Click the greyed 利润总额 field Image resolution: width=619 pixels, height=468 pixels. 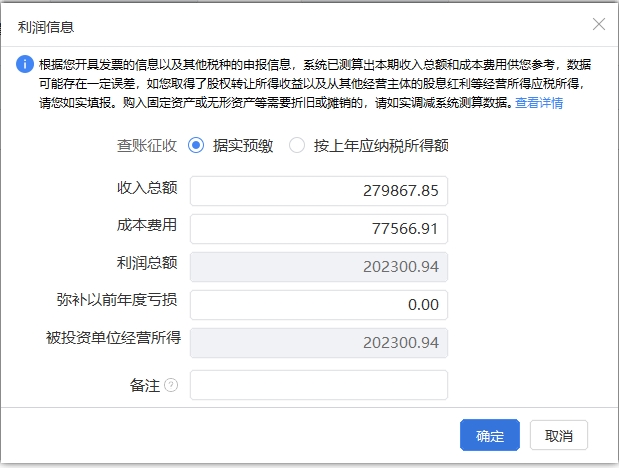coord(319,267)
